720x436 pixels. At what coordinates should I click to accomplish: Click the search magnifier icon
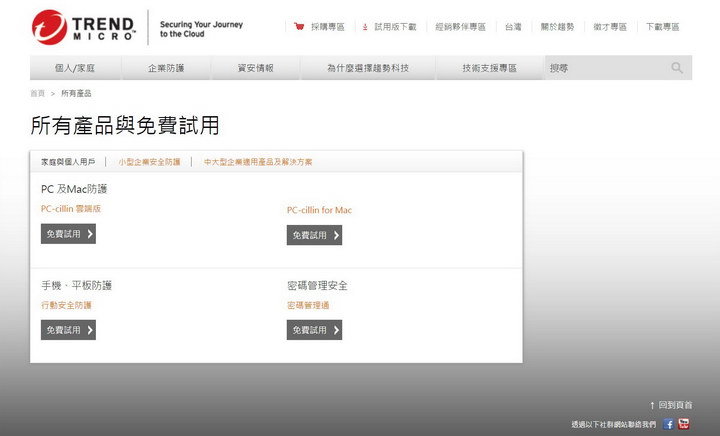coord(677,68)
